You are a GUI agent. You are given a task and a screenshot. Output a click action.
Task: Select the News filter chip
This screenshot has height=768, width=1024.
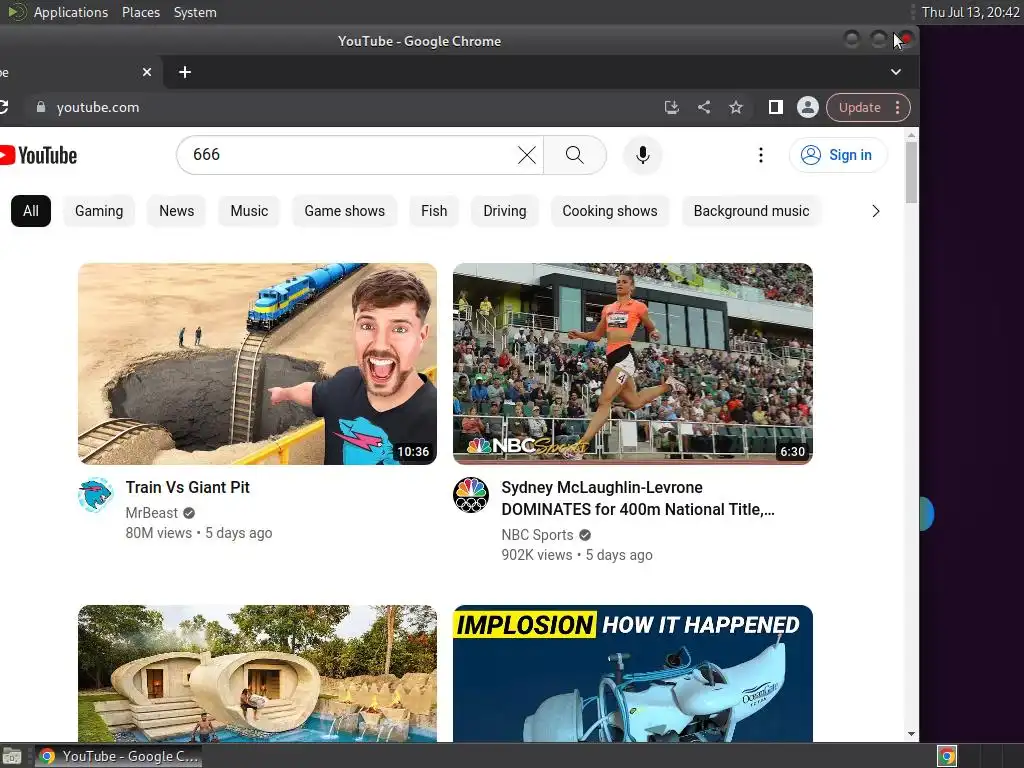[176, 211]
